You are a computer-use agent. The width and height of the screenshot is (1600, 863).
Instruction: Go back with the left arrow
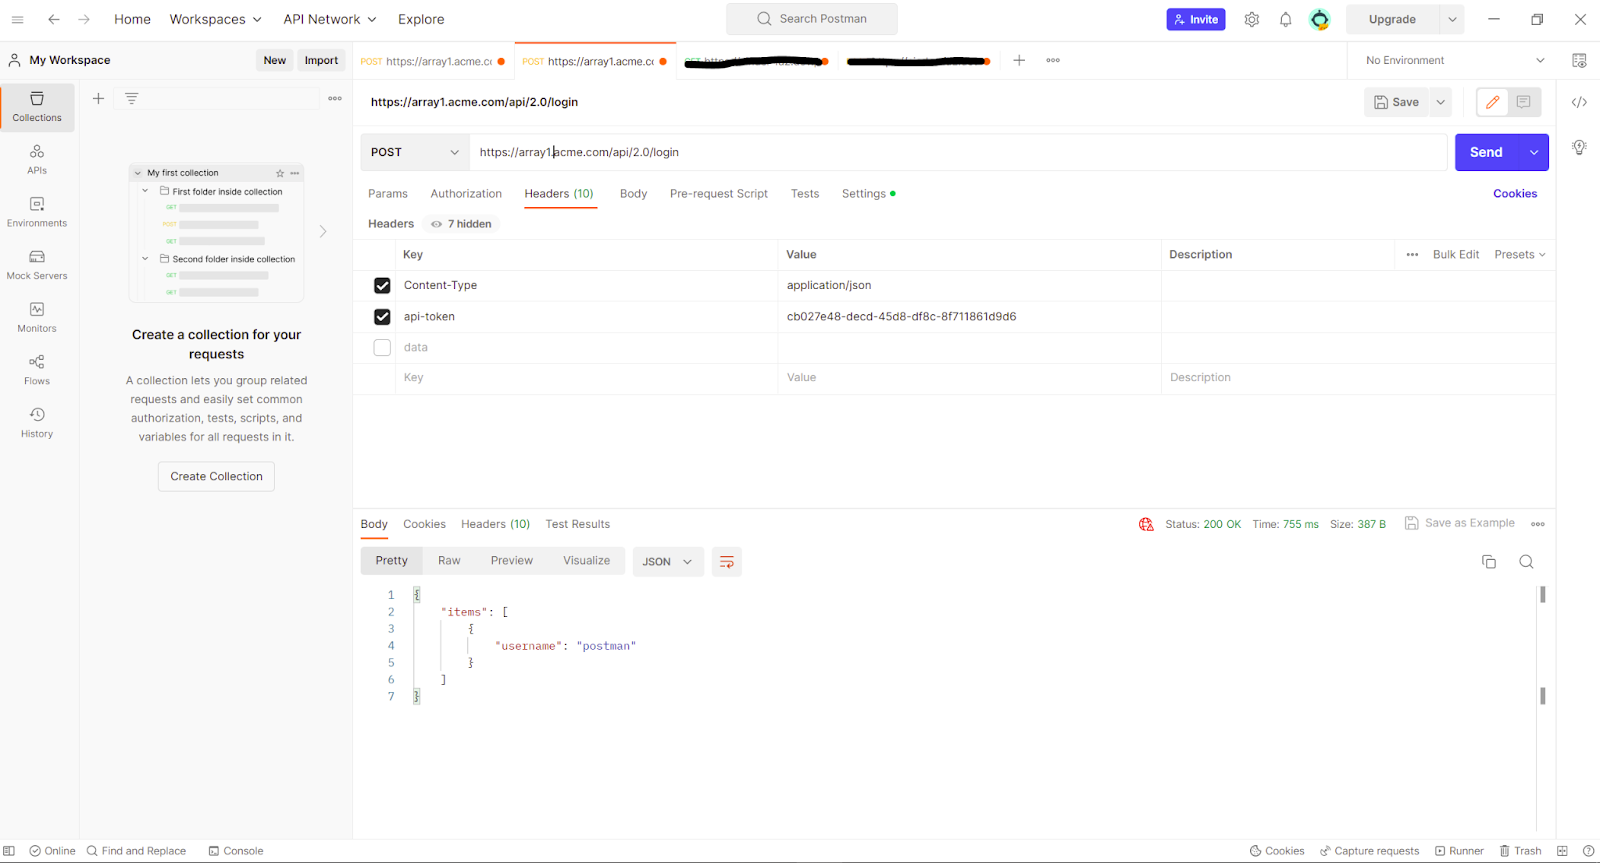(x=54, y=19)
